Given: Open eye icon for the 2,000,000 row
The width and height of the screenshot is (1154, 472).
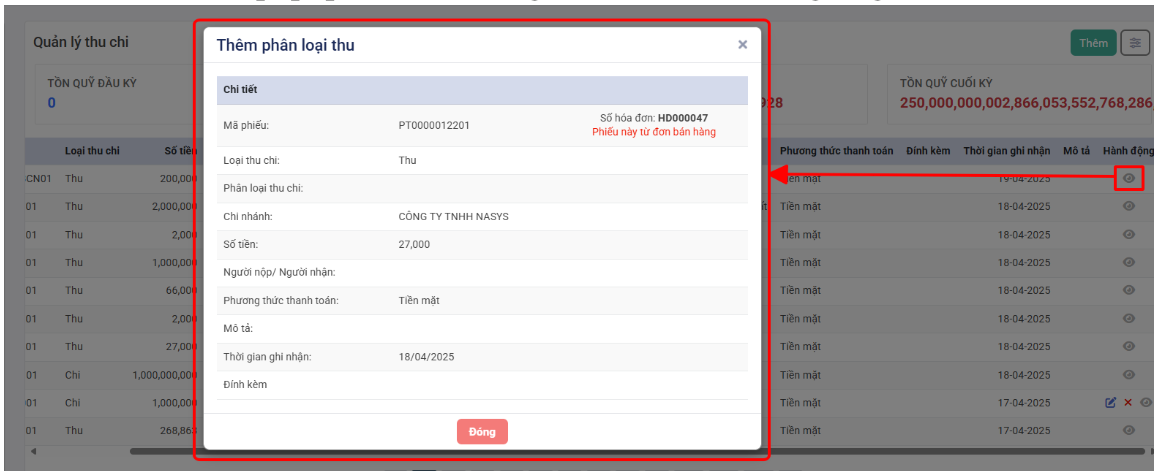Looking at the screenshot, I should [x=1128, y=206].
